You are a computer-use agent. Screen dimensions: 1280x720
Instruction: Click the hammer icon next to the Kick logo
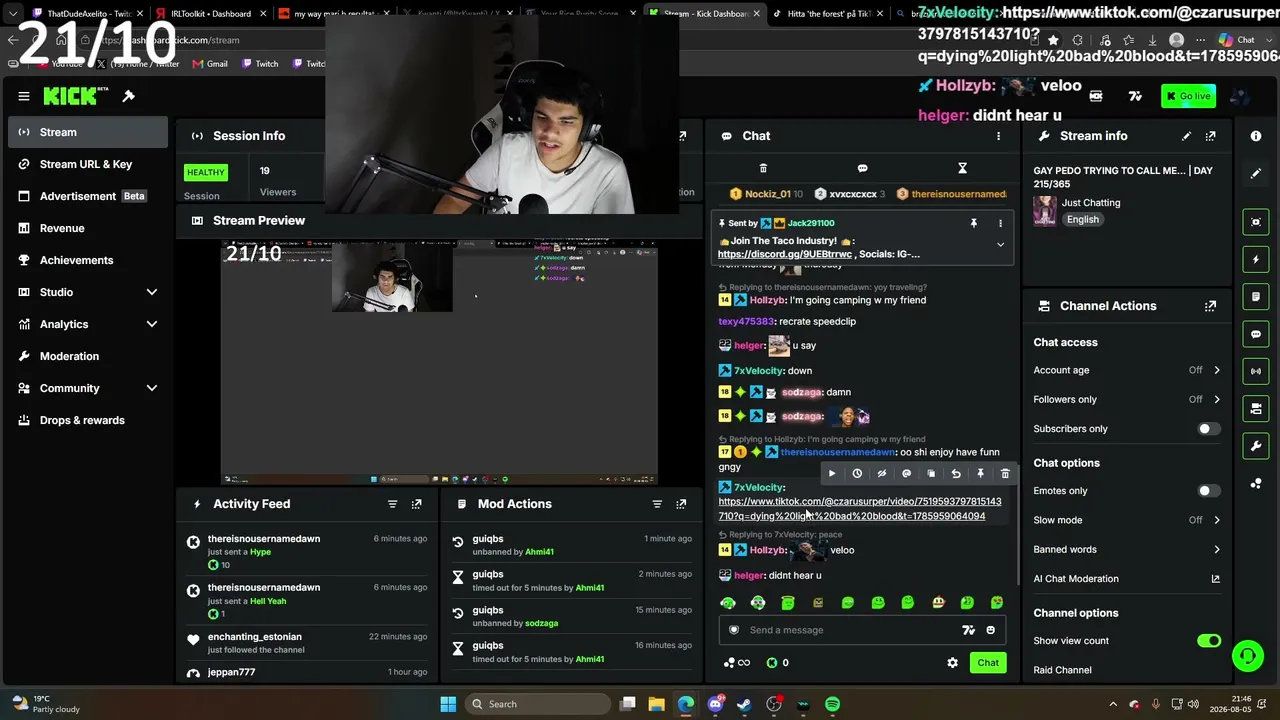[129, 96]
